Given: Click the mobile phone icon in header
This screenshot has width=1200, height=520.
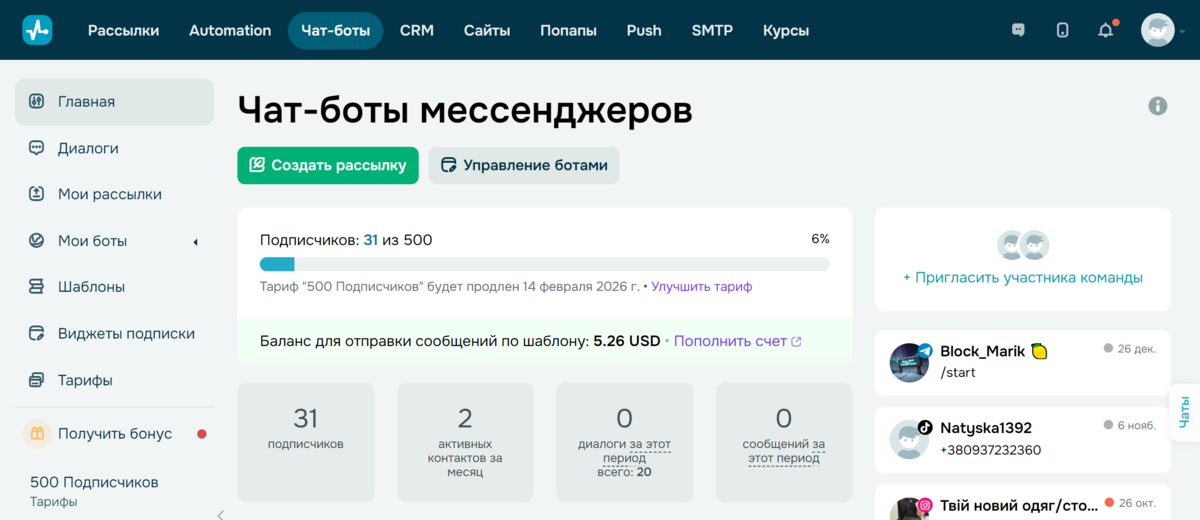Looking at the screenshot, I should click(1062, 30).
